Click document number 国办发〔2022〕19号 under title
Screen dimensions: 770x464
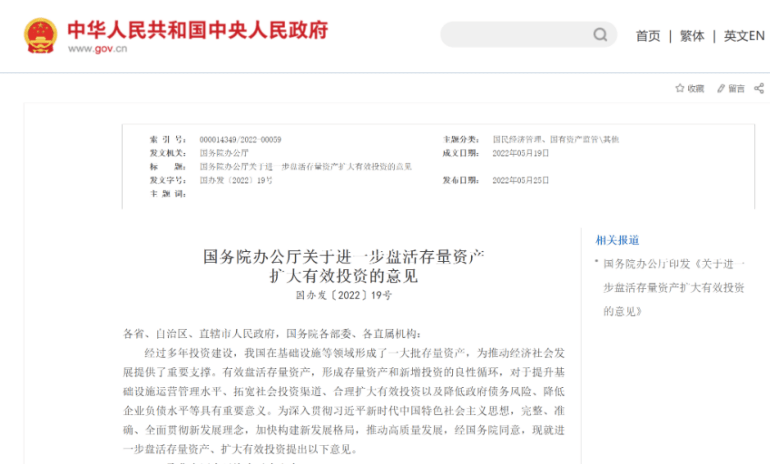click(x=343, y=296)
